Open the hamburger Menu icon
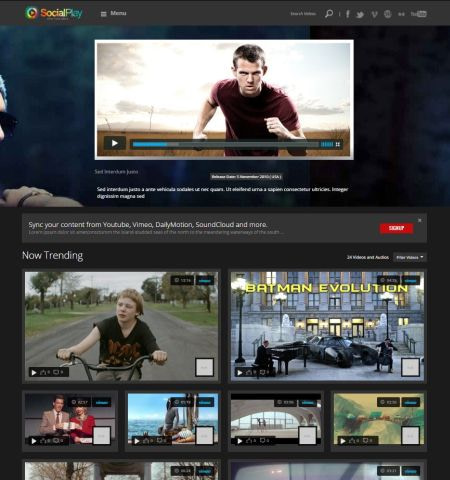450x480 pixels. tap(104, 14)
